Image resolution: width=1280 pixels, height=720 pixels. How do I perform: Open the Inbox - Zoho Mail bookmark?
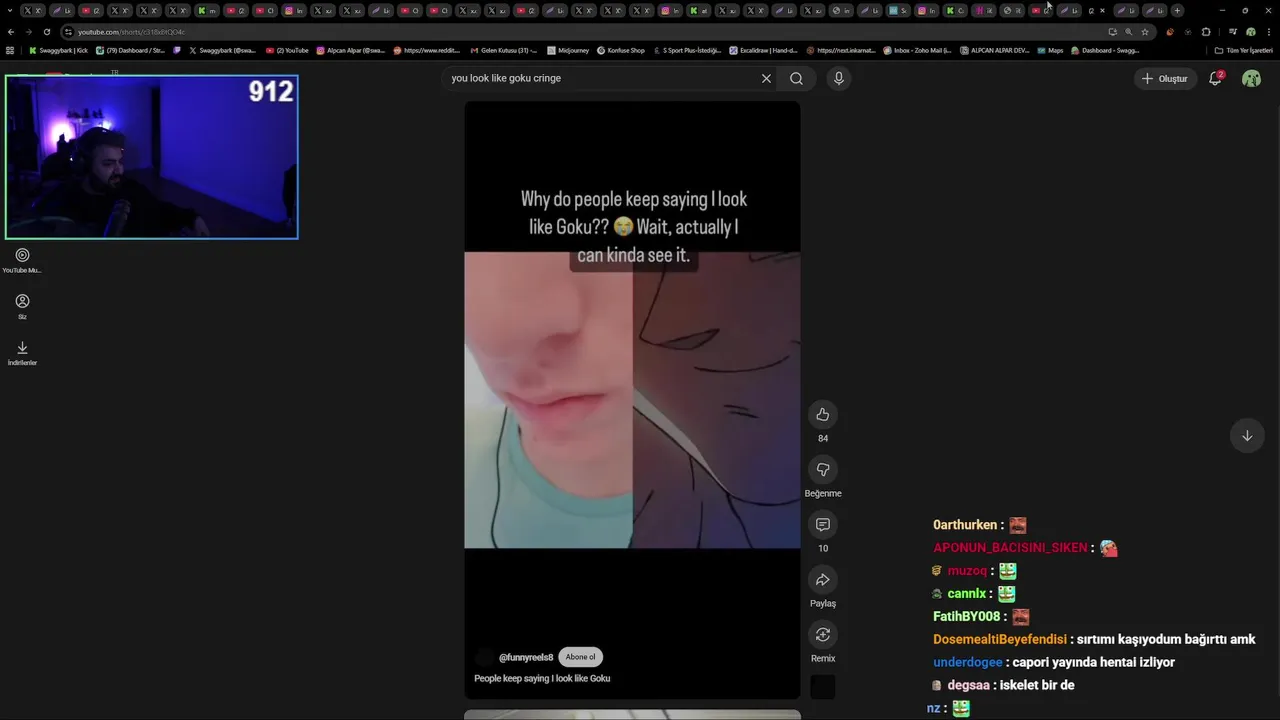917,50
